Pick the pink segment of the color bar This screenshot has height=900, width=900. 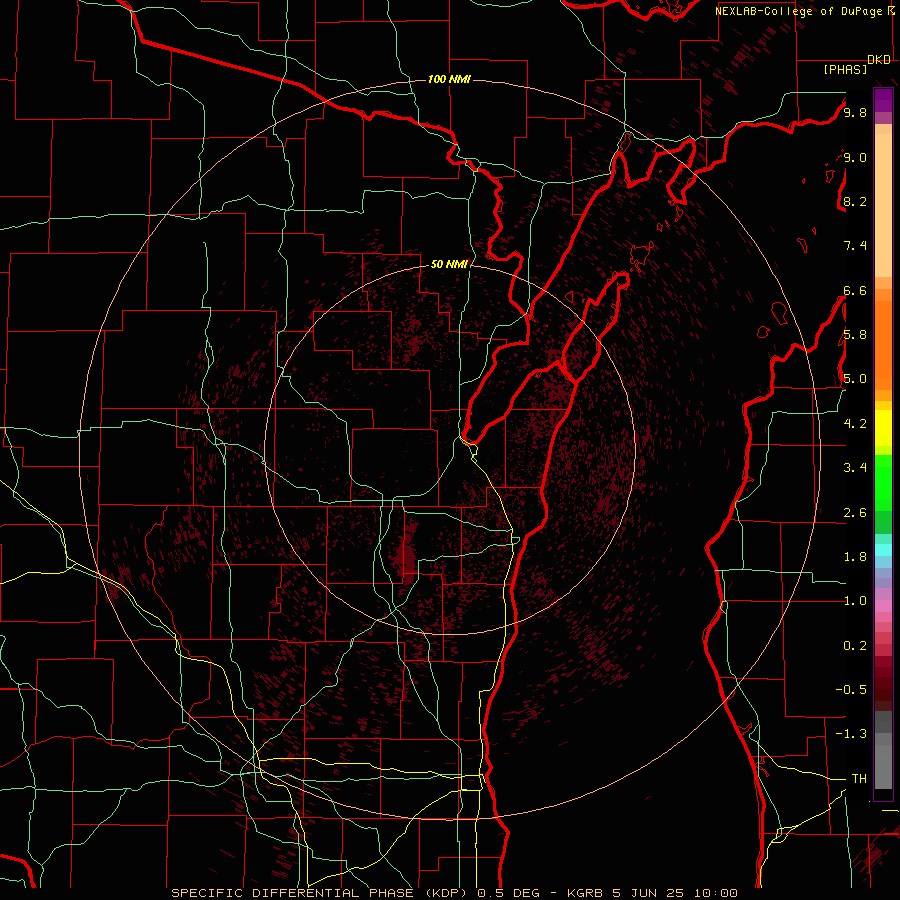pyautogui.click(x=883, y=606)
